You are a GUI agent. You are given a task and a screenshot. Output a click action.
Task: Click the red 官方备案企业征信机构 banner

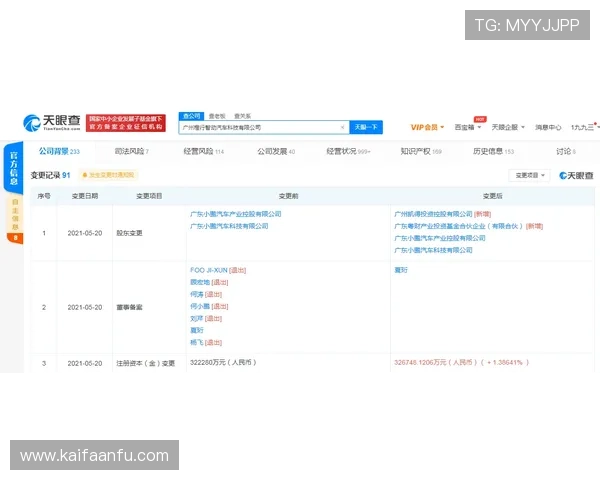click(x=126, y=123)
